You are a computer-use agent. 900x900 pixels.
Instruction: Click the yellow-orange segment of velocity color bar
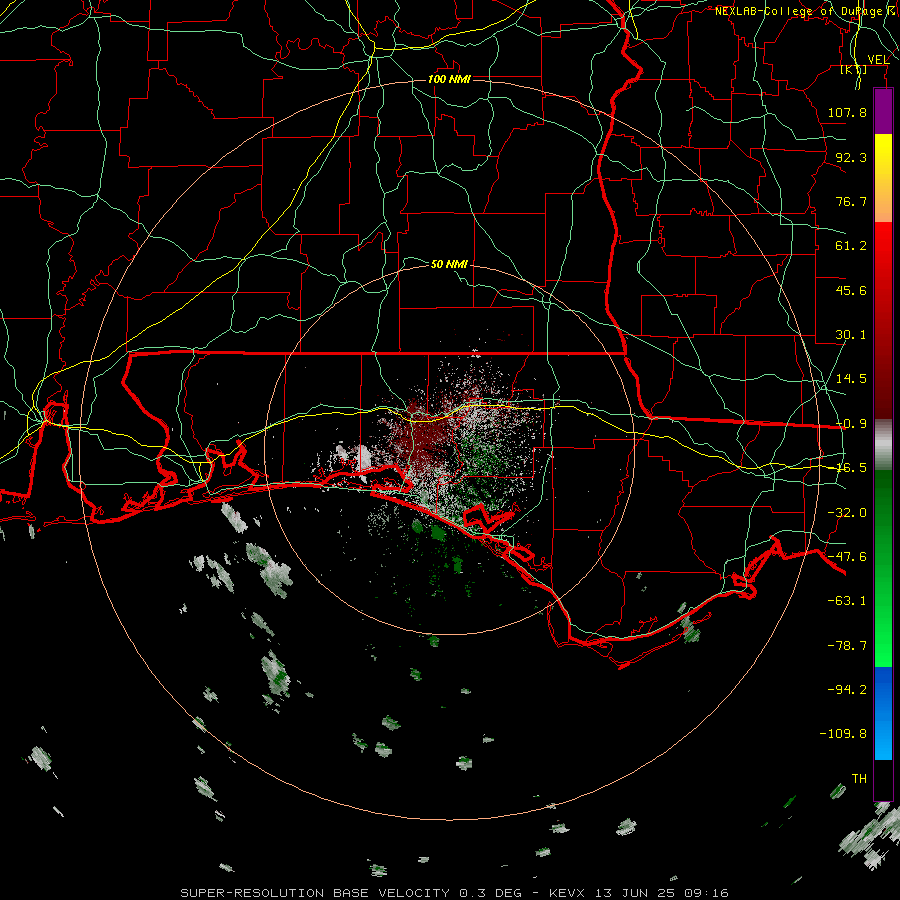pos(883,178)
